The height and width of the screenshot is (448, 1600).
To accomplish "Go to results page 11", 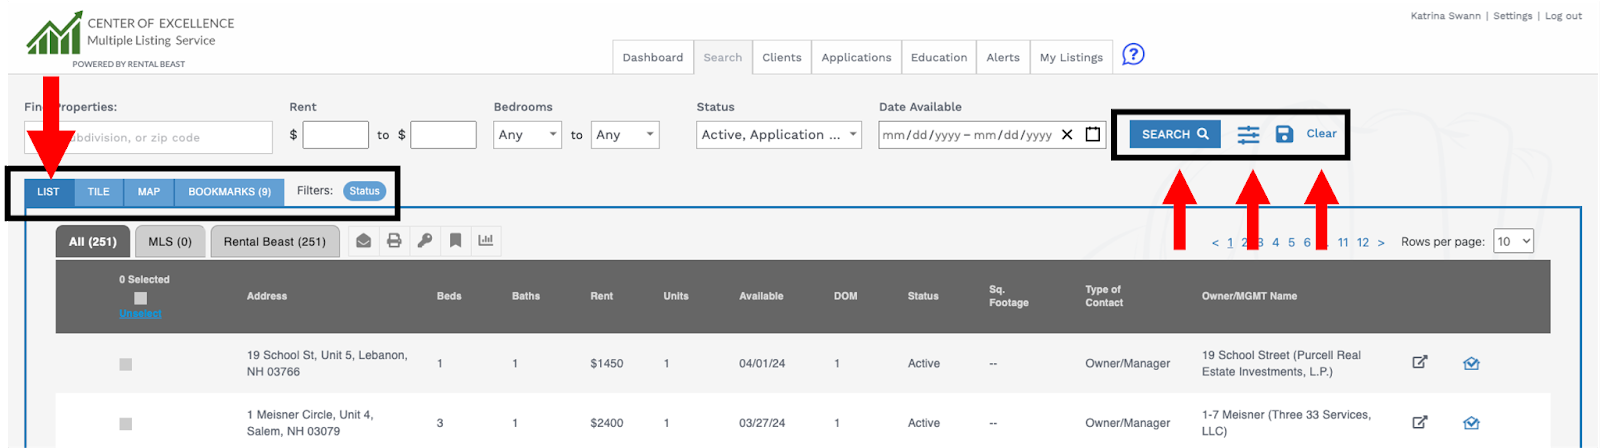I will pos(1343,242).
